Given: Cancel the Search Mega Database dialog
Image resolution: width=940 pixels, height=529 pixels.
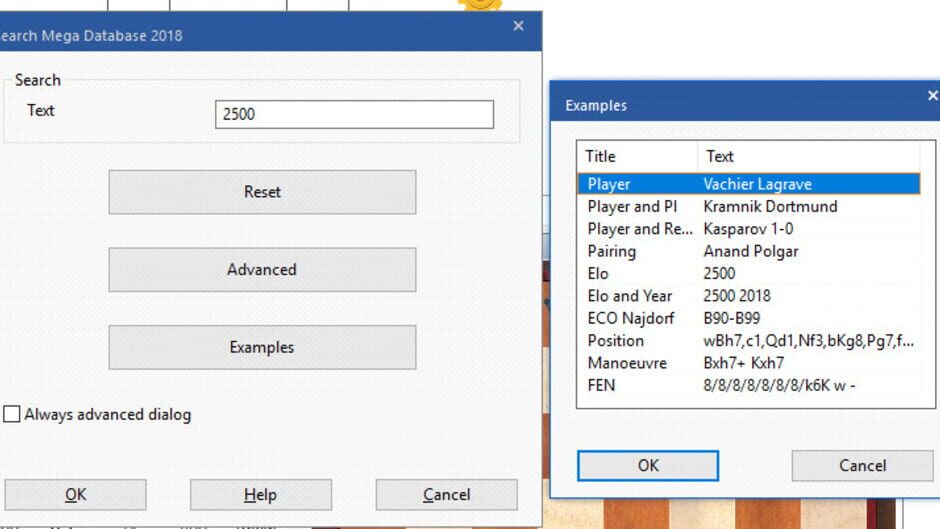Looking at the screenshot, I should click(x=447, y=495).
